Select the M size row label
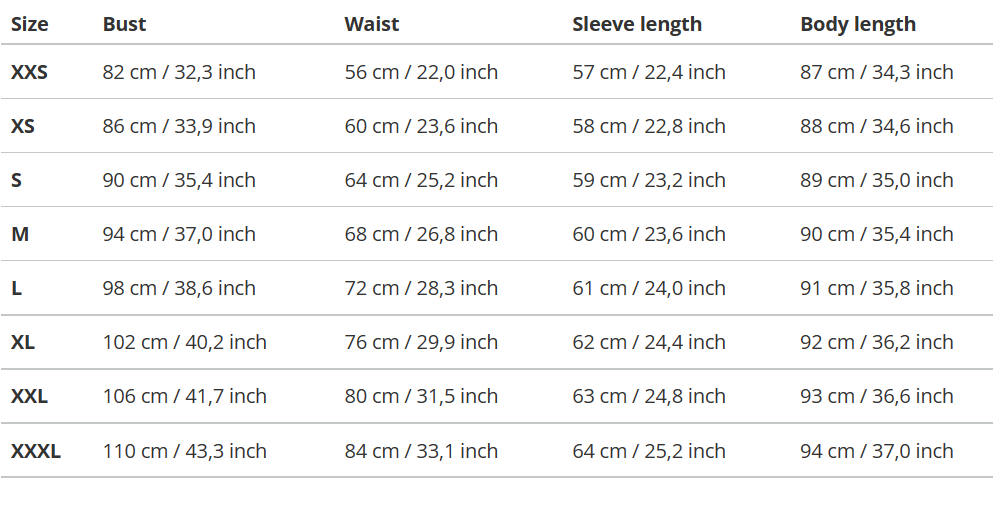The image size is (993, 510). pos(20,234)
